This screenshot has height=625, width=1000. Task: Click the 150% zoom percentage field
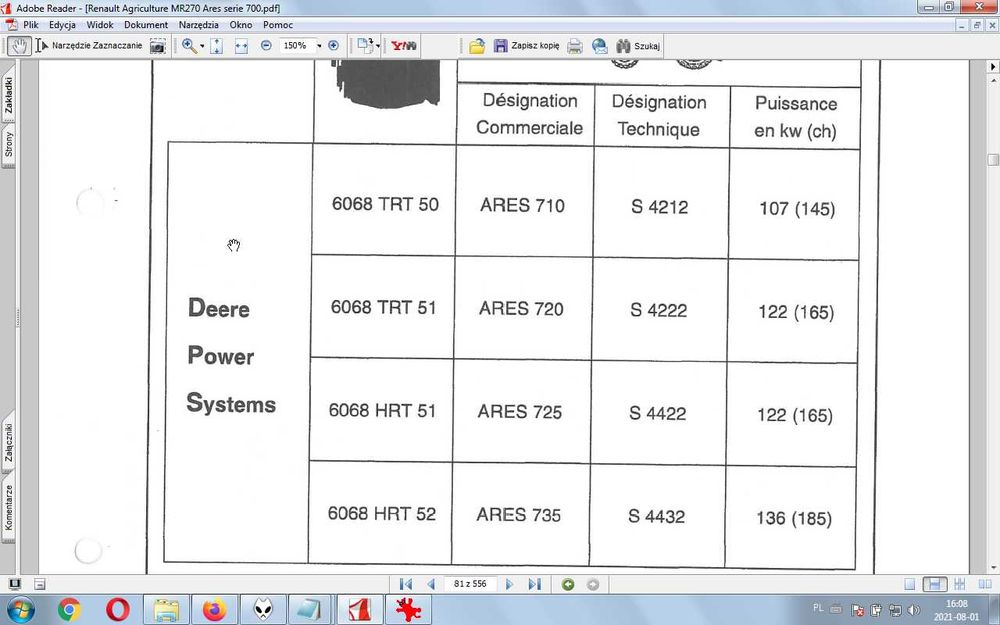[x=297, y=45]
